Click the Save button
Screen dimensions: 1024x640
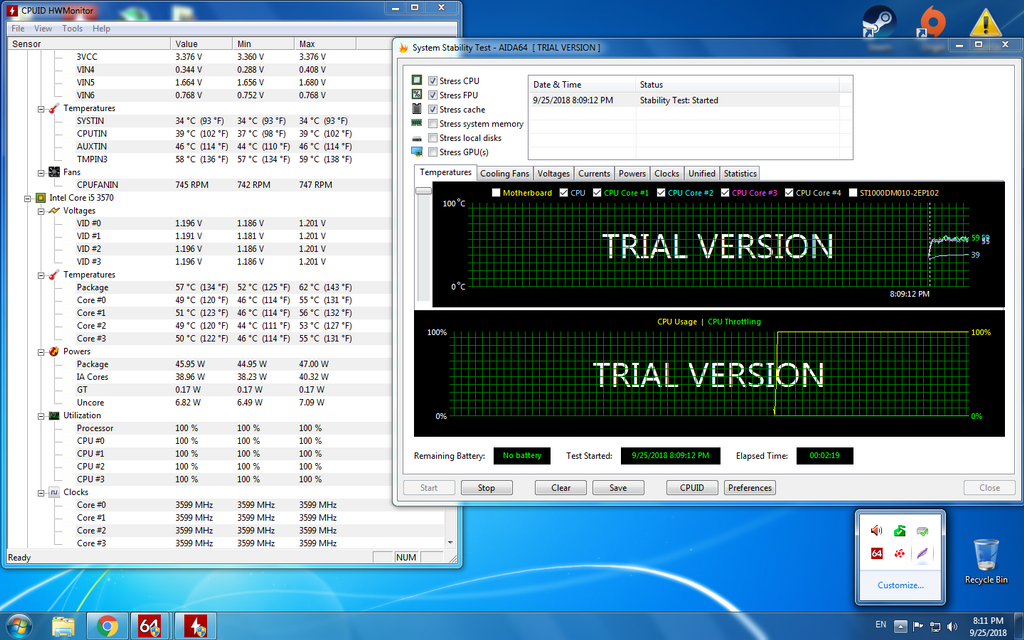618,488
